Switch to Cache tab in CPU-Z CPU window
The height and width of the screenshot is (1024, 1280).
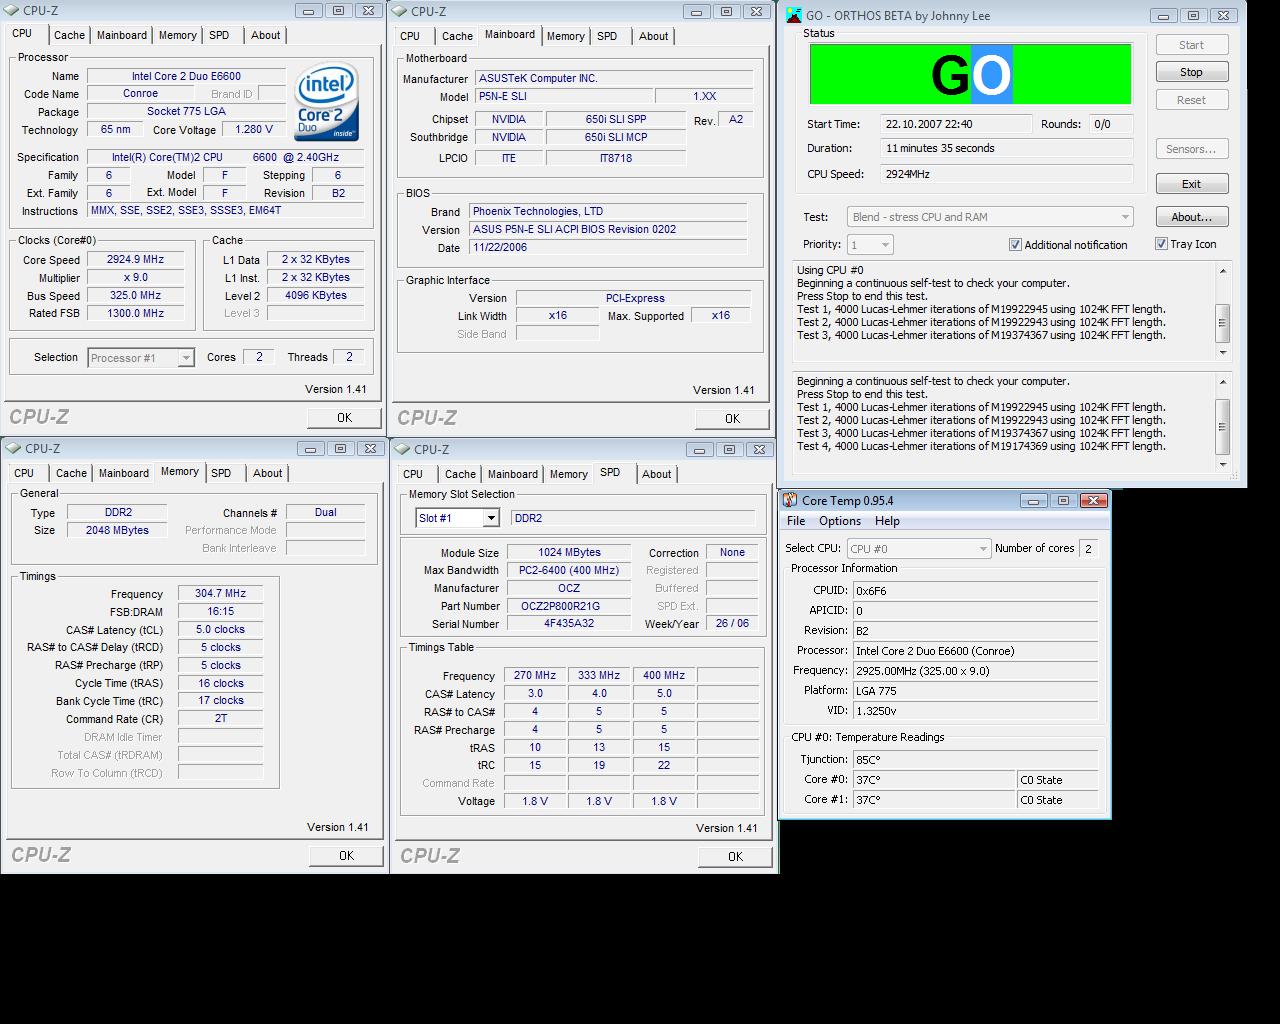[x=69, y=35]
